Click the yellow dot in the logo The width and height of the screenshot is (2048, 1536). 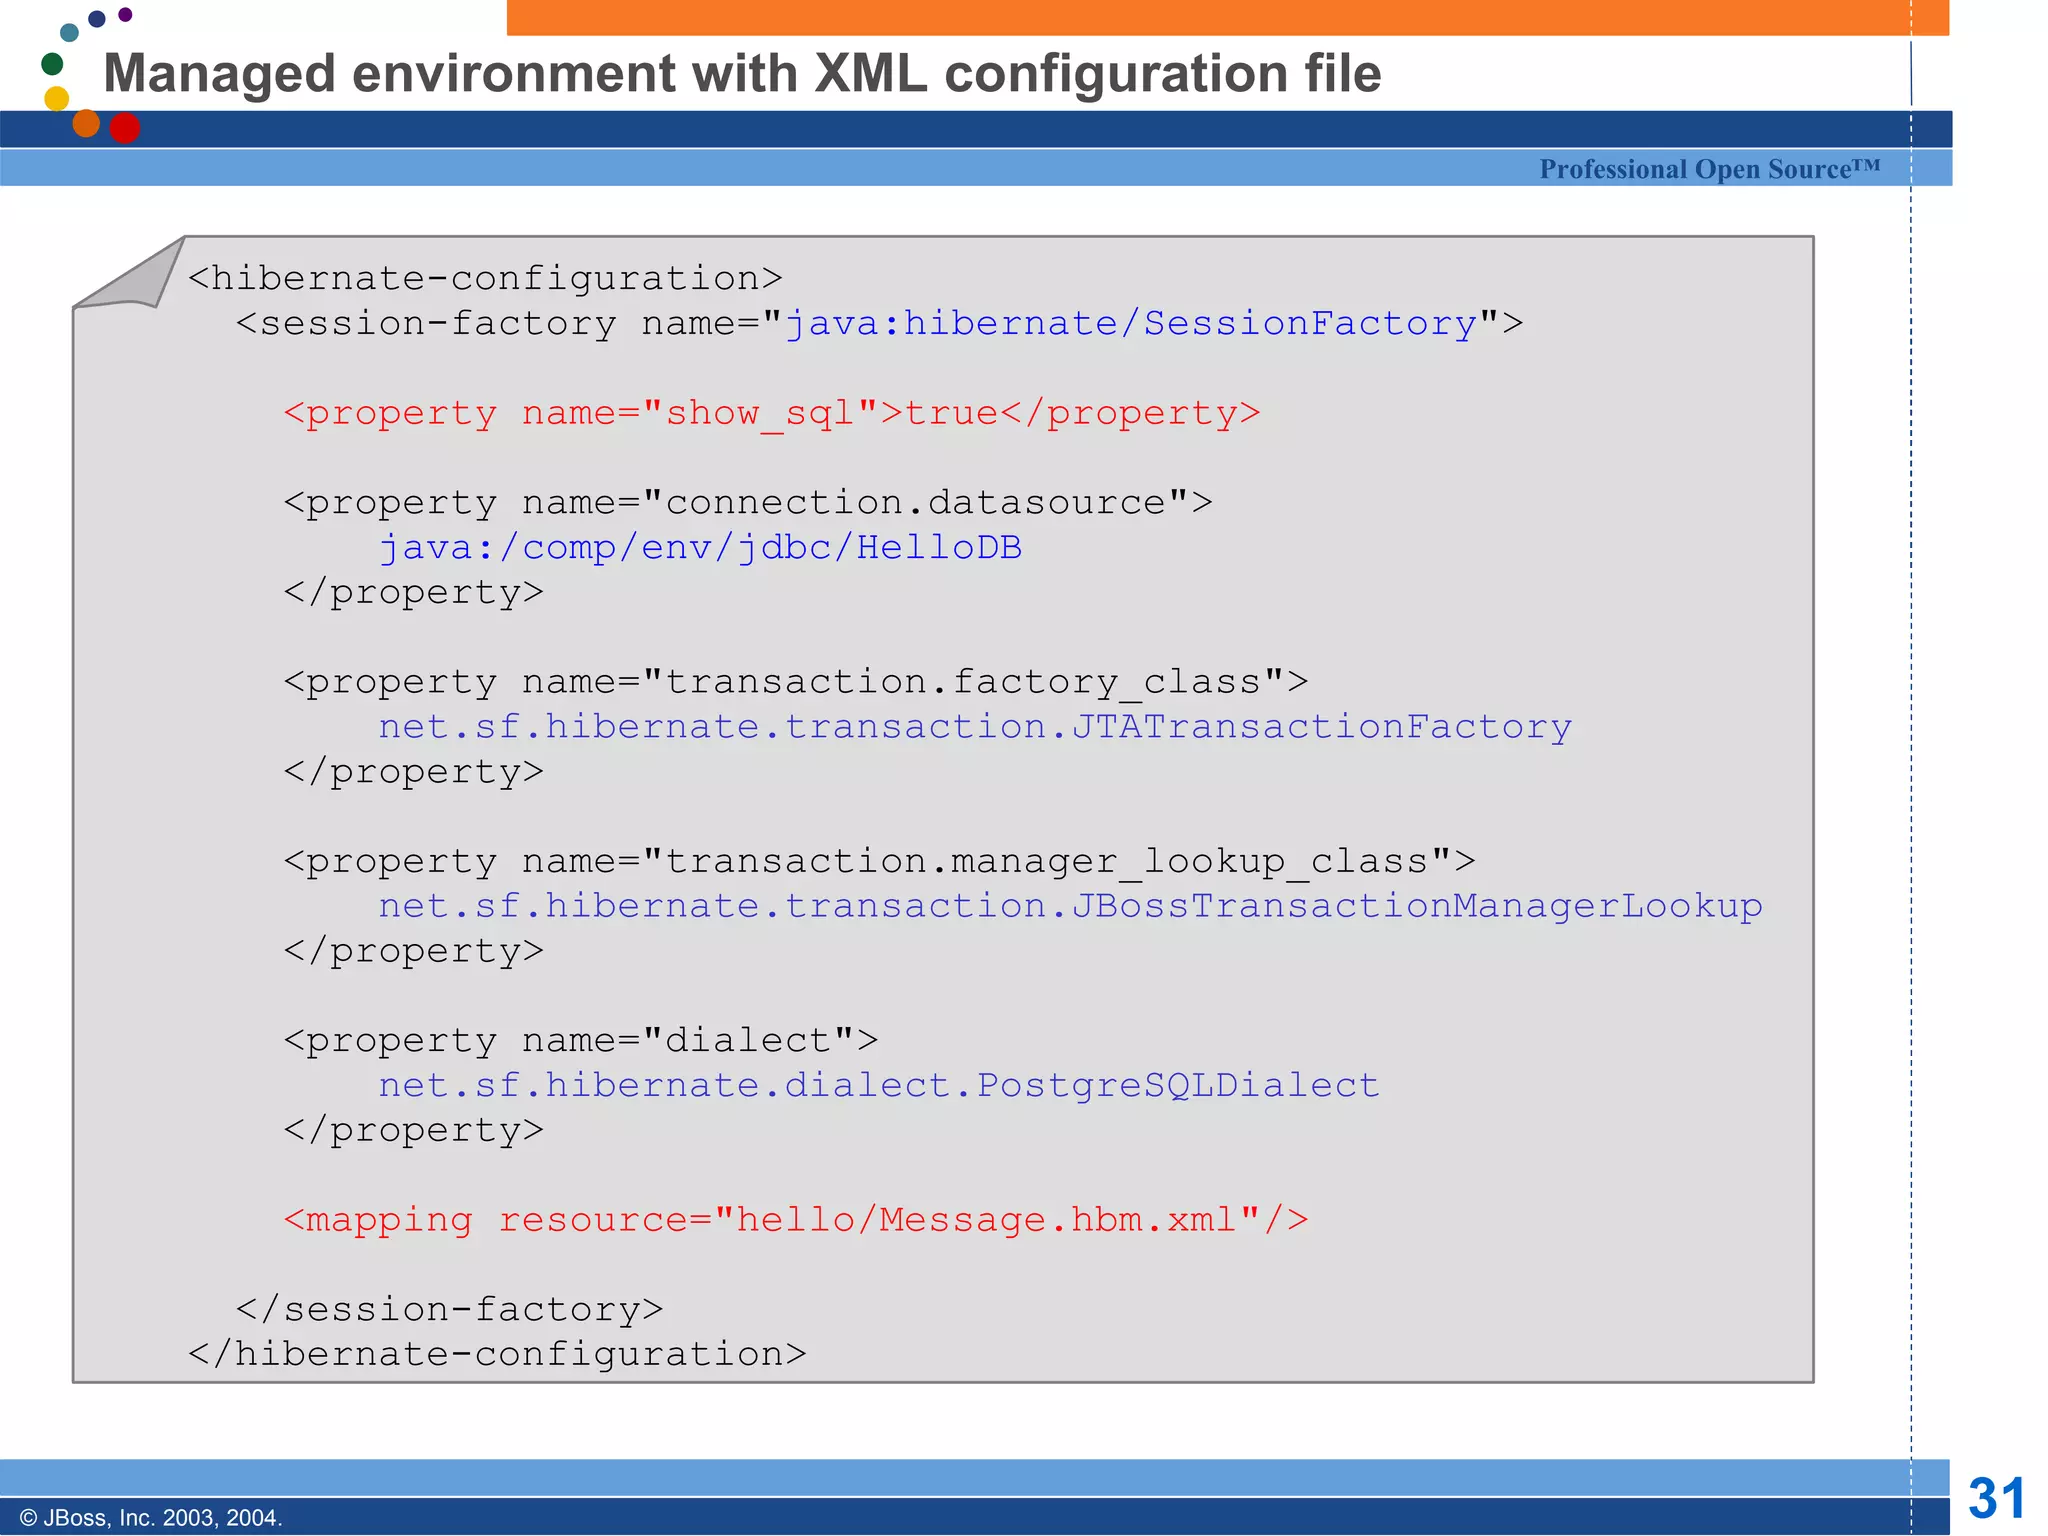57,98
